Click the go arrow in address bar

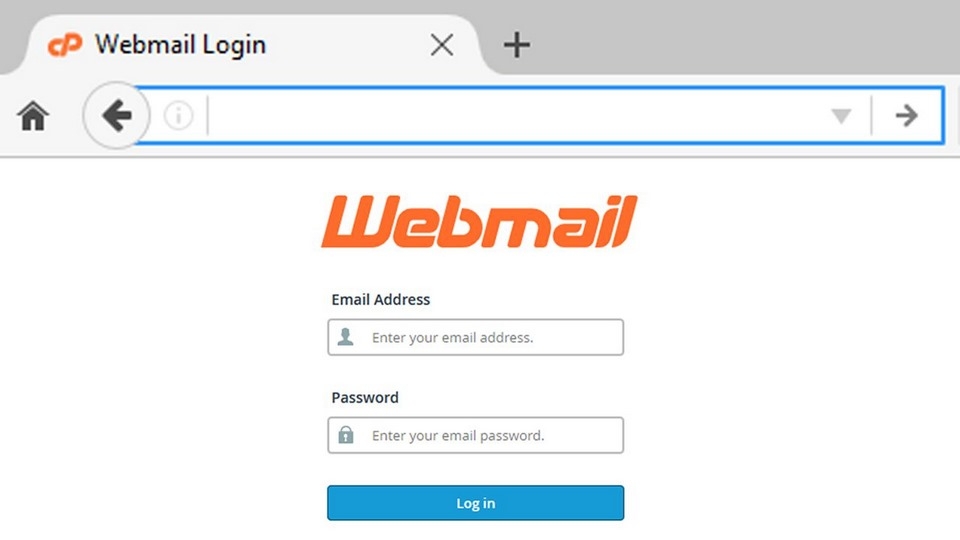(907, 115)
